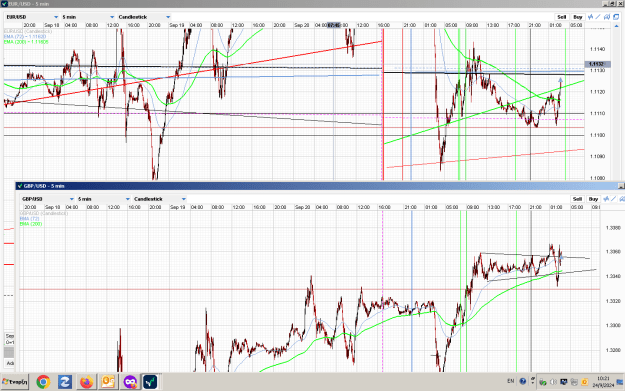Click display monitor tray icon
The image size is (625, 391).
(564, 382)
